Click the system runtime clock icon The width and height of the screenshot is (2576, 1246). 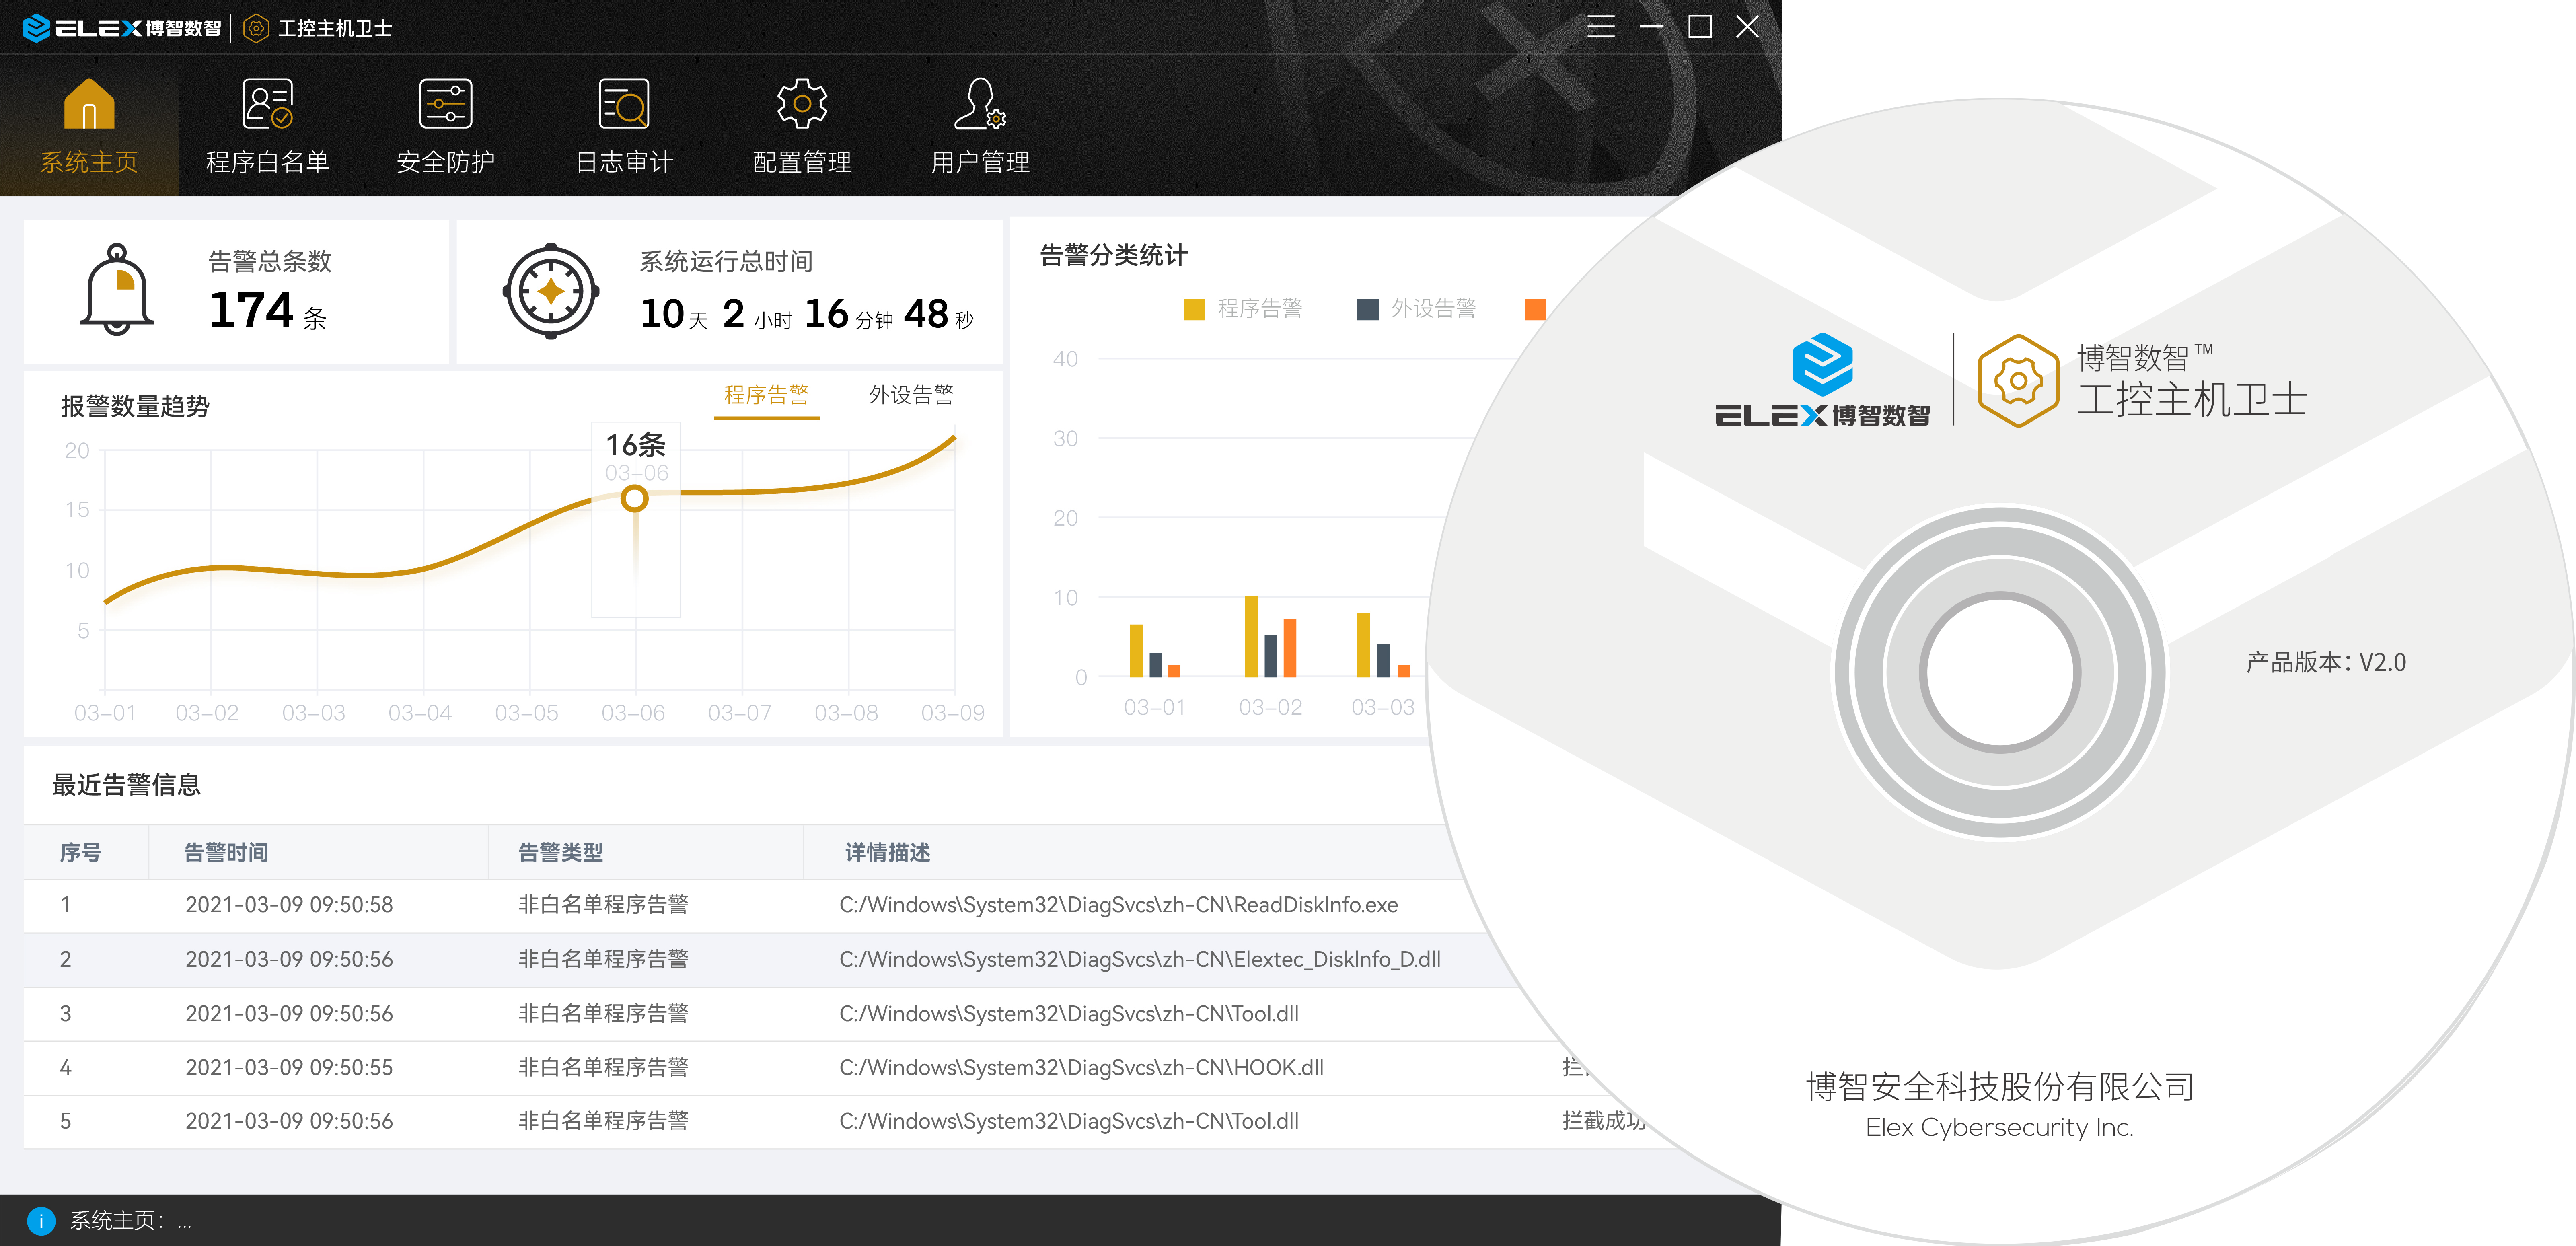click(551, 292)
